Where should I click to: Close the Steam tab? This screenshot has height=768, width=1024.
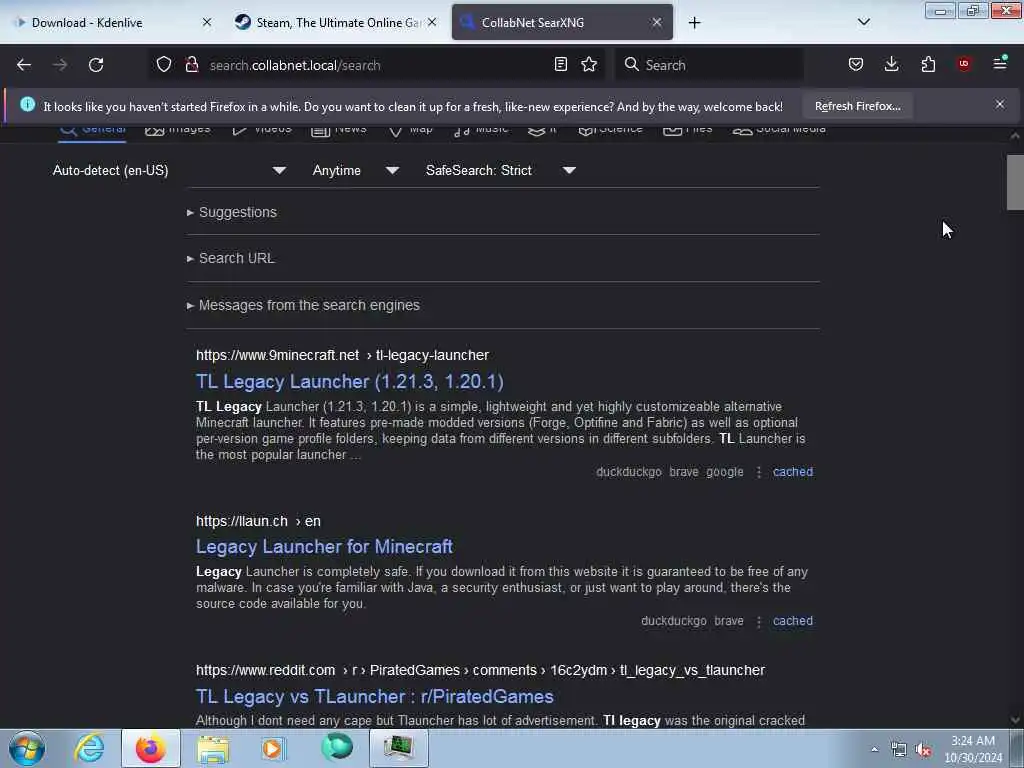(432, 22)
